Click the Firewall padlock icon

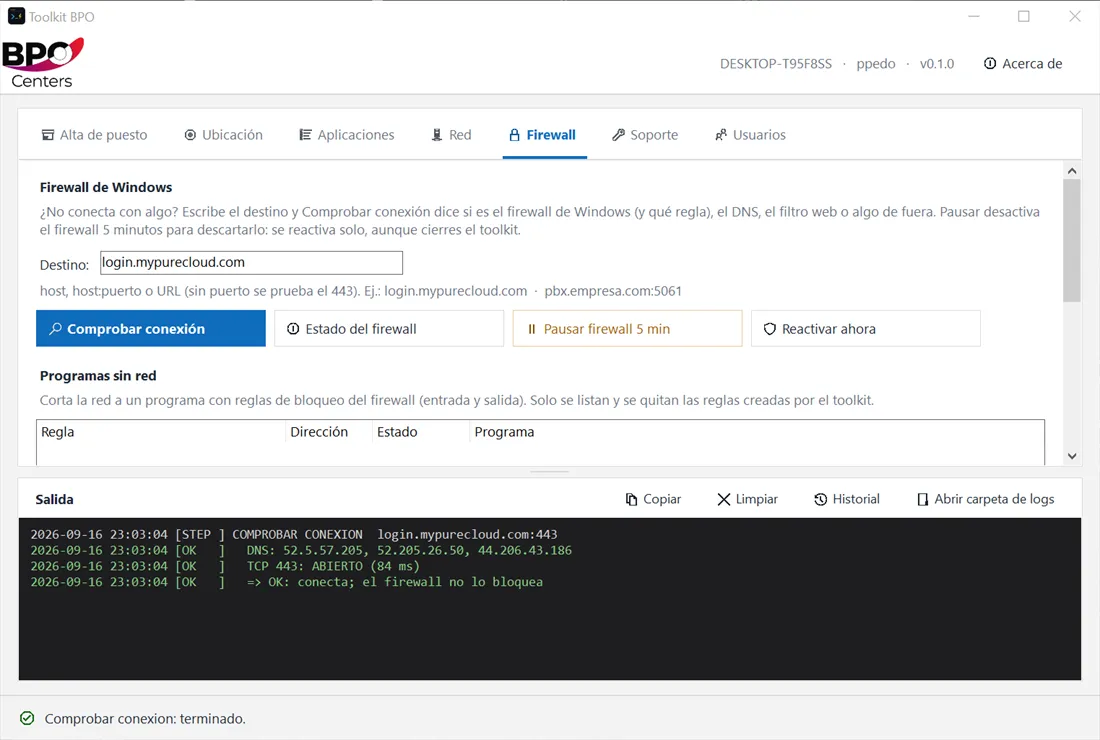(514, 135)
